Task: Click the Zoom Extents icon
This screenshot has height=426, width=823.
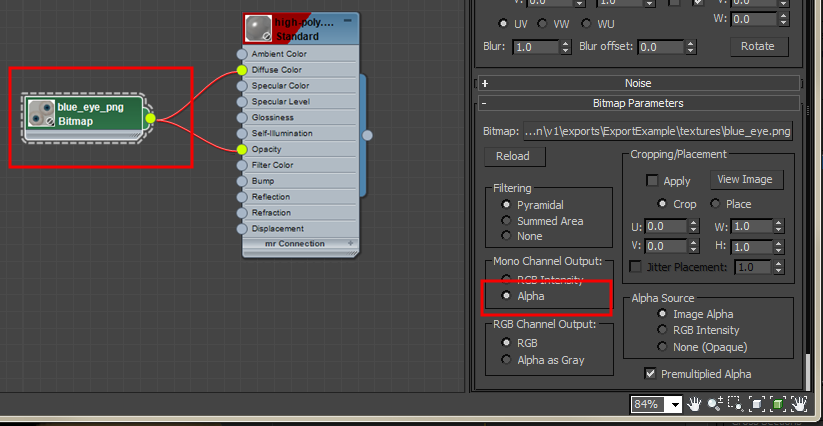Action: 757,404
